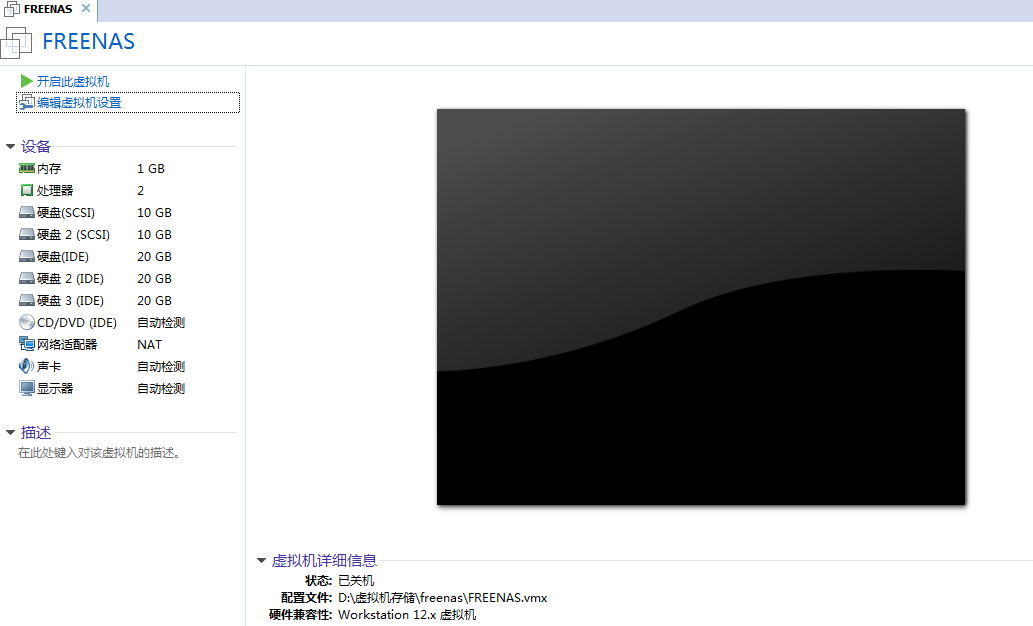Click the processor count value 2

point(140,190)
